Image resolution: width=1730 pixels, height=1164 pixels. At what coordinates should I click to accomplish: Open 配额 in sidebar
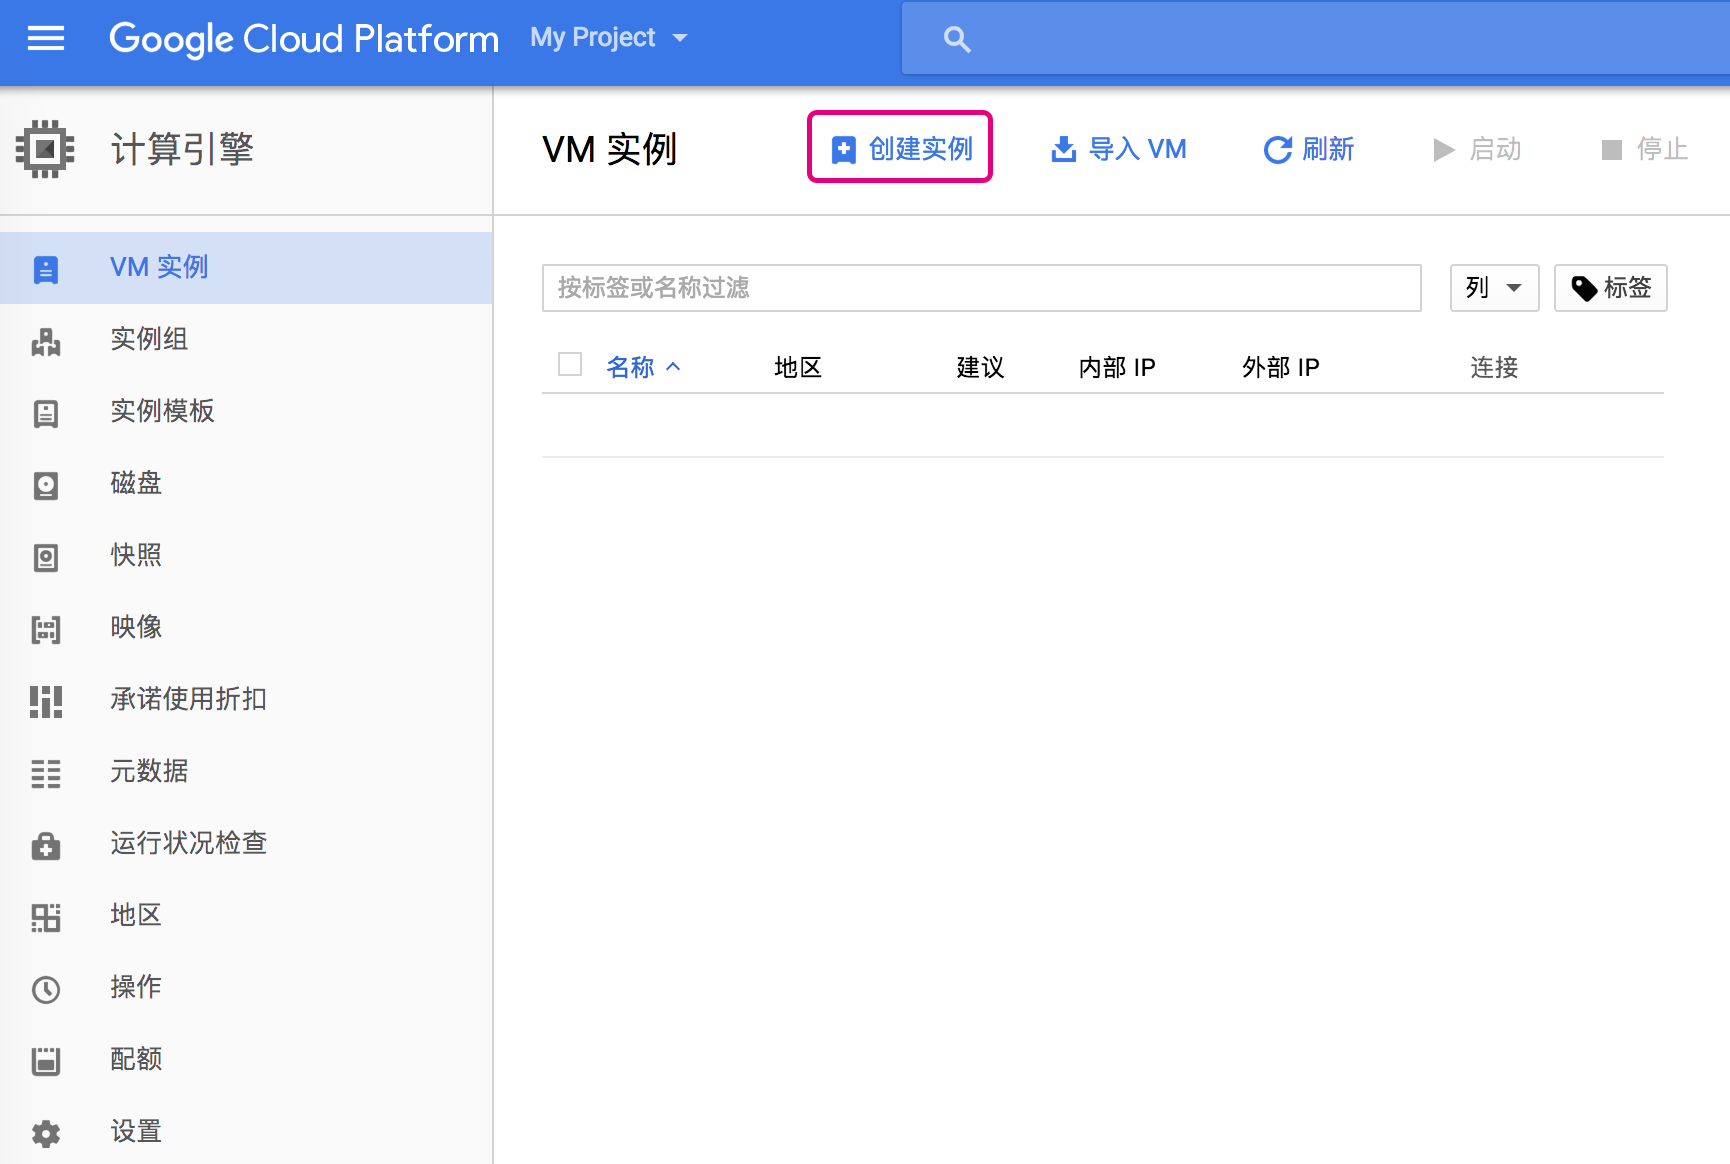click(x=246, y=1060)
